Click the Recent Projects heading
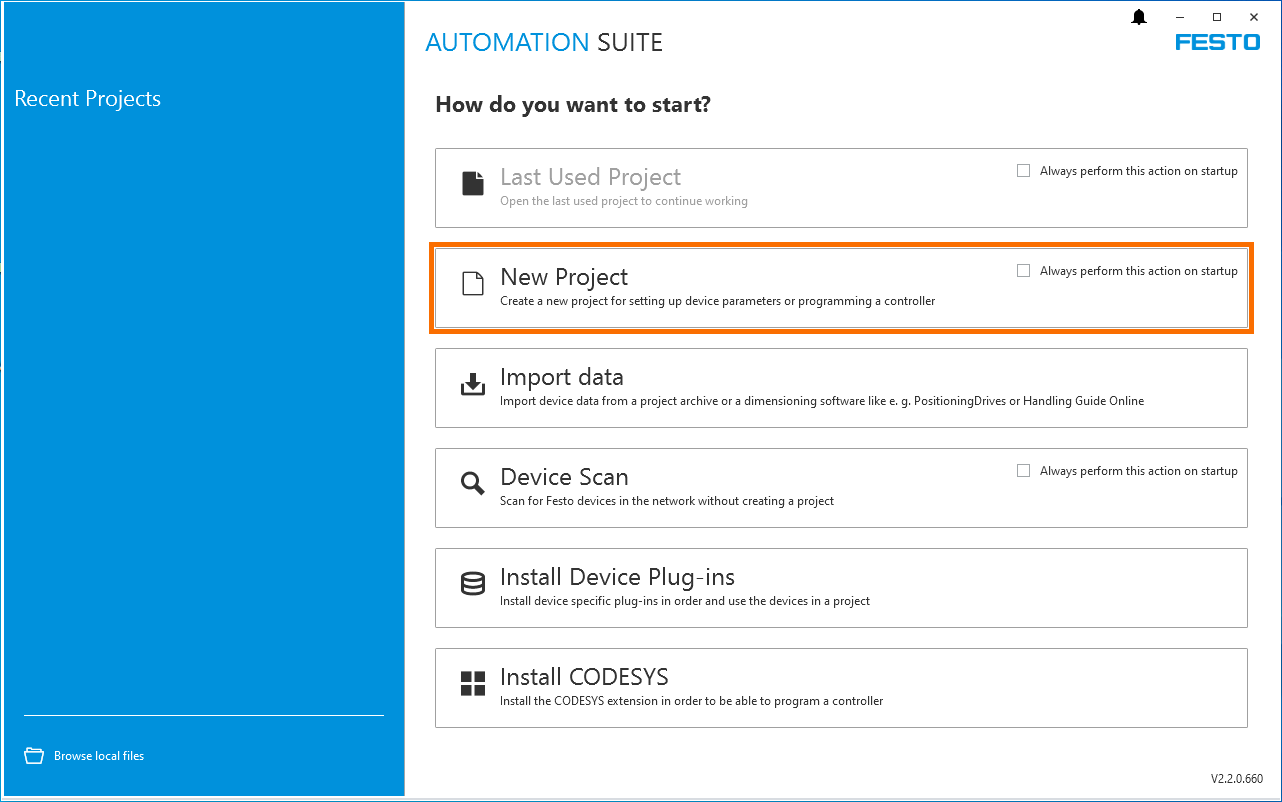This screenshot has height=802, width=1282. (88, 99)
